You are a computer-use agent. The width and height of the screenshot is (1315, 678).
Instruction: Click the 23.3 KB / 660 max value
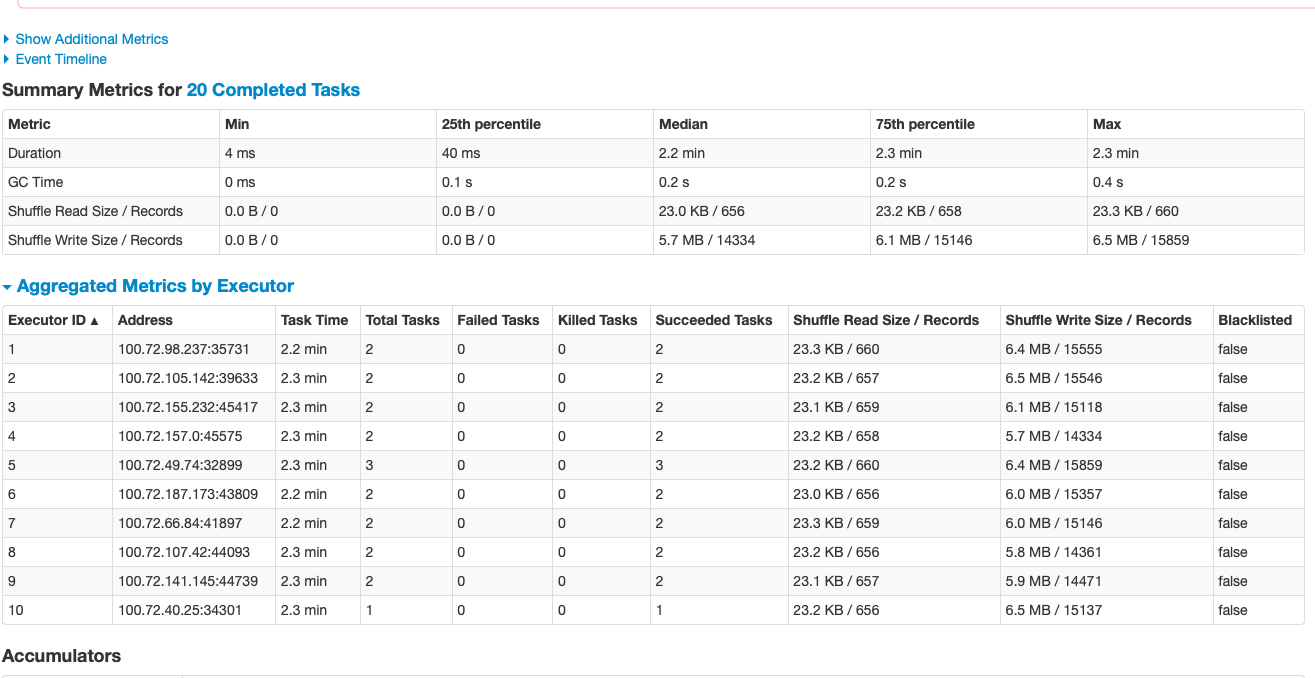pos(1136,211)
